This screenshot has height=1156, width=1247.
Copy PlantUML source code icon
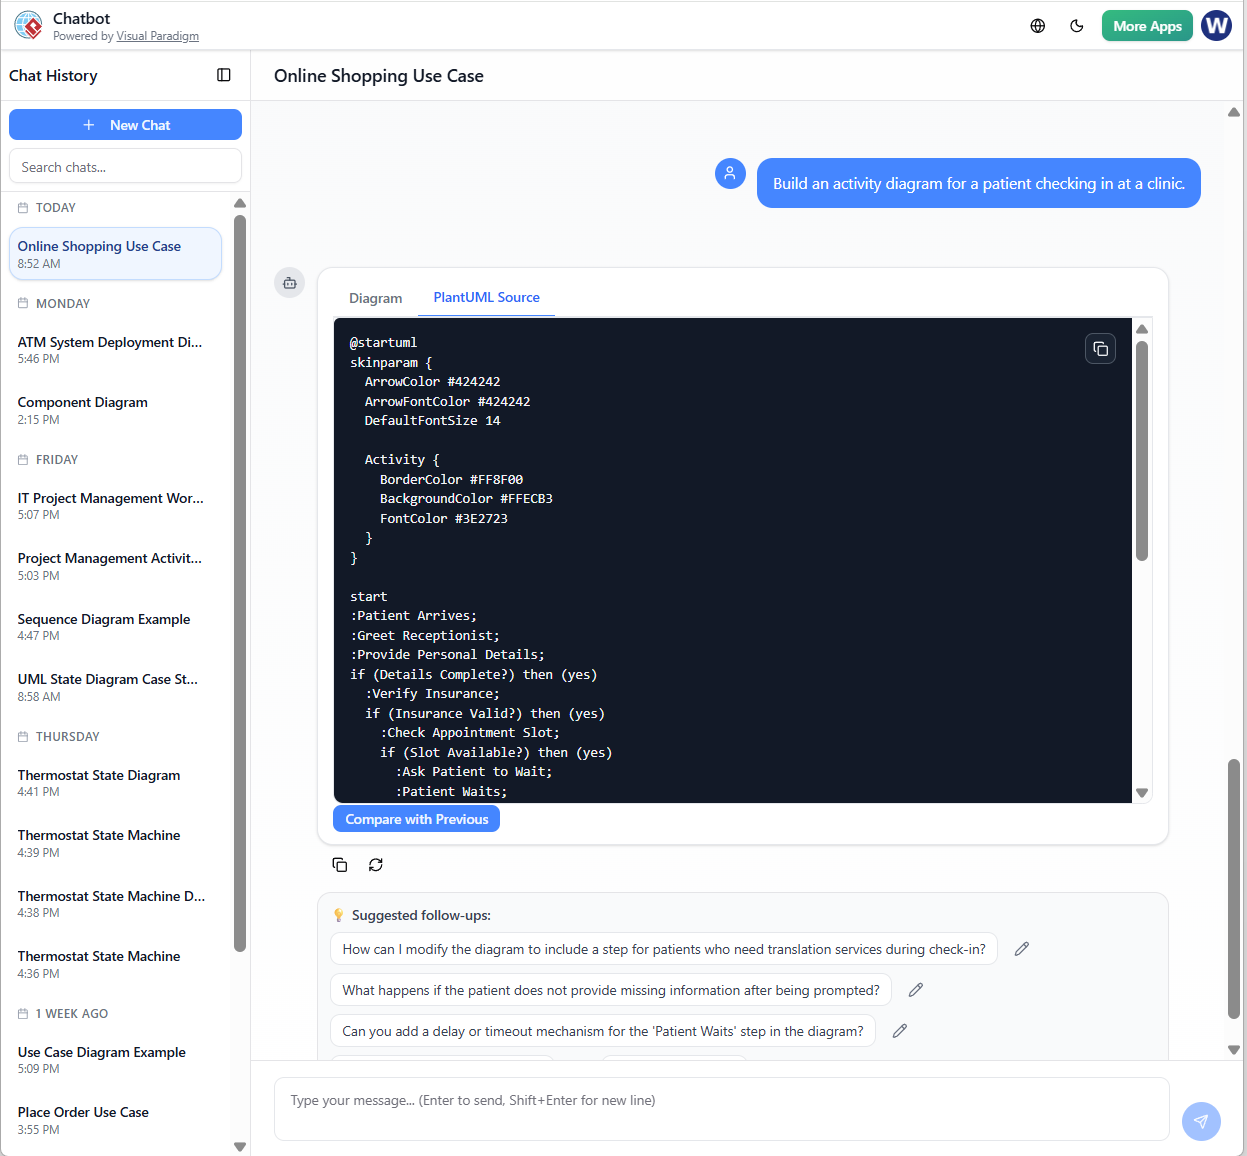1100,349
